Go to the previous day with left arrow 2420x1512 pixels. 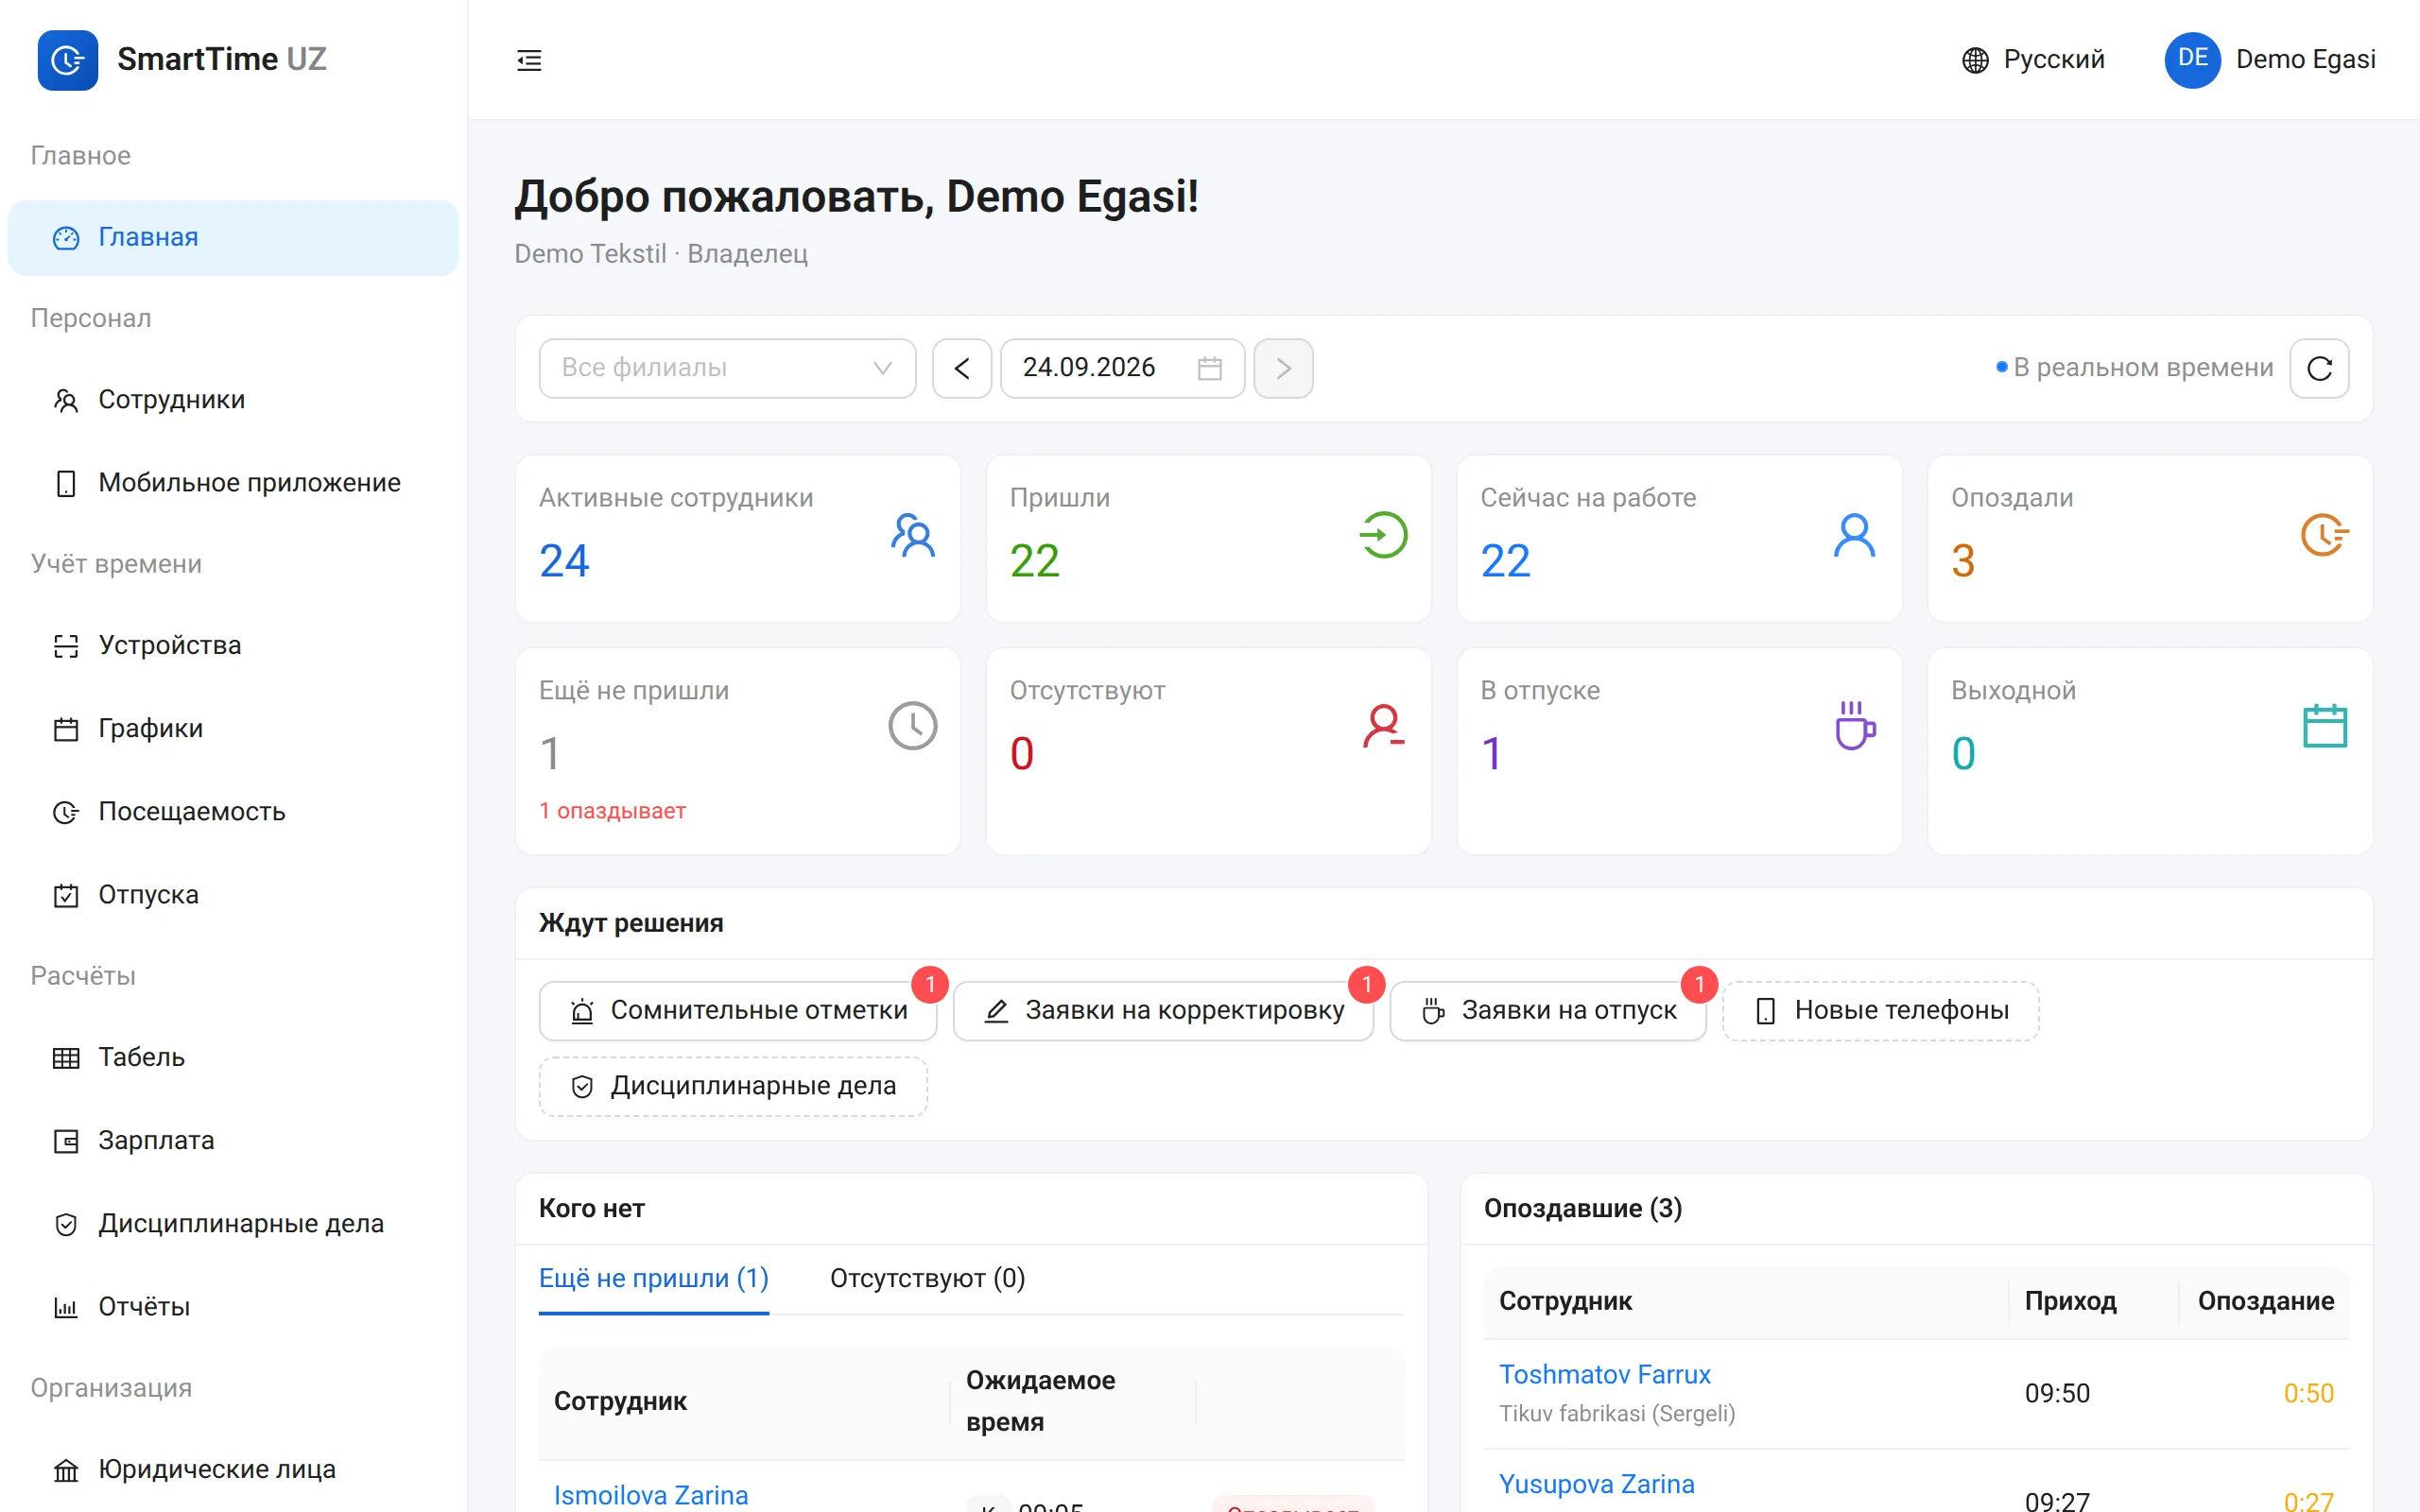pyautogui.click(x=961, y=368)
